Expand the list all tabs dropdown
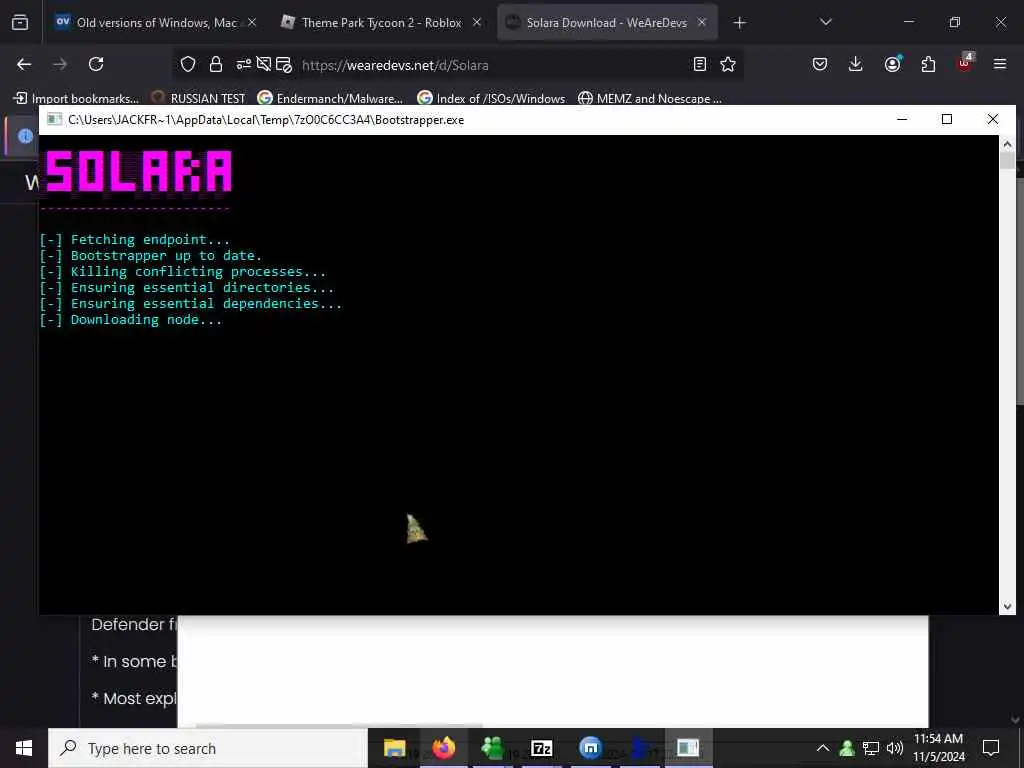This screenshot has width=1024, height=768. click(x=825, y=22)
